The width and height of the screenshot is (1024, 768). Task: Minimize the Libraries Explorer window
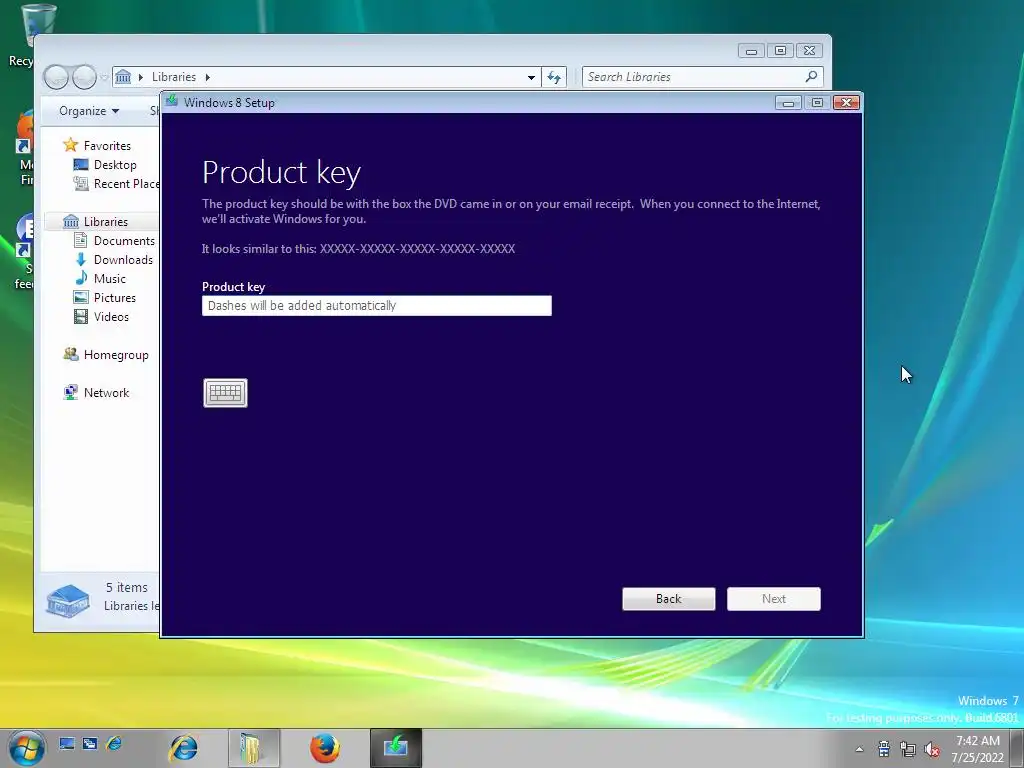[x=752, y=51]
